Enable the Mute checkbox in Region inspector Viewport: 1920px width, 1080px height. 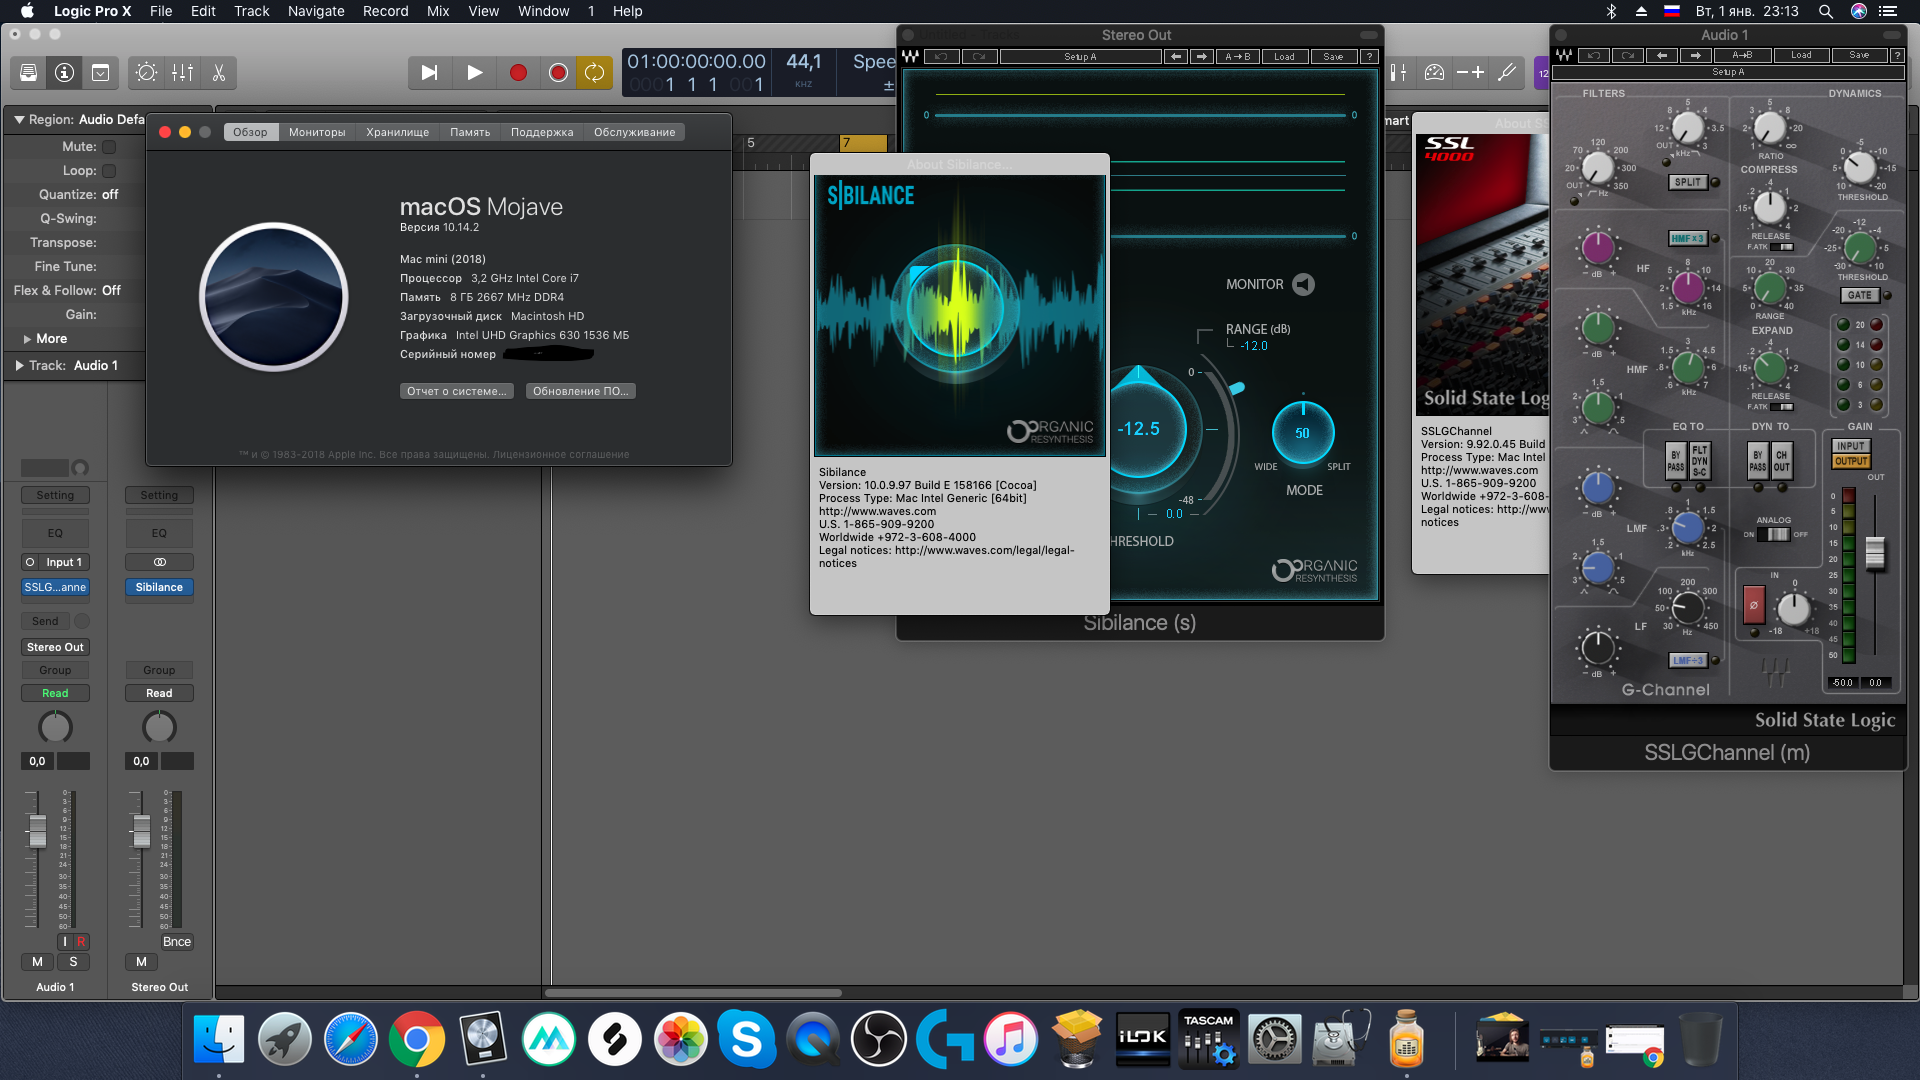coord(109,147)
